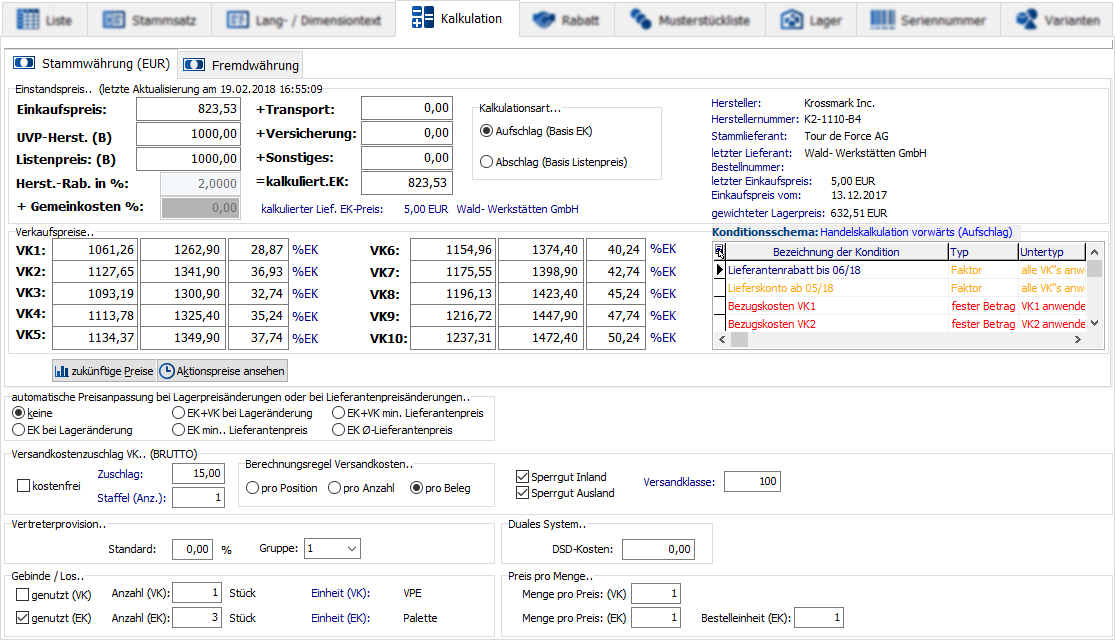
Task: Select Aufschlag (Basis EK) calculation type
Action: click(x=486, y=131)
